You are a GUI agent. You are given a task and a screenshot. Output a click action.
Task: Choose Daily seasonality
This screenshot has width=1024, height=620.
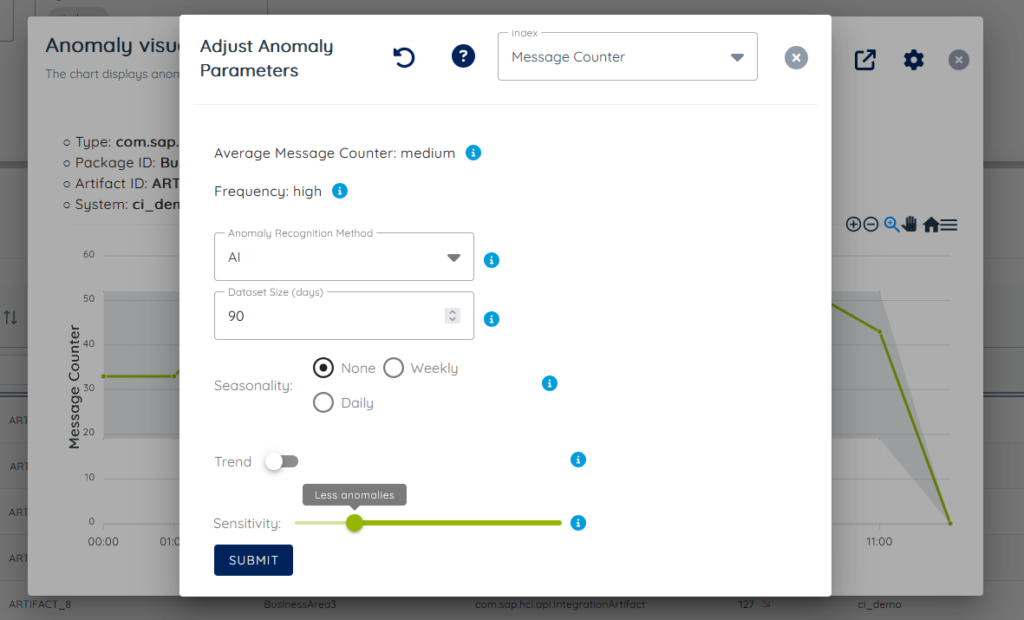[x=323, y=402]
